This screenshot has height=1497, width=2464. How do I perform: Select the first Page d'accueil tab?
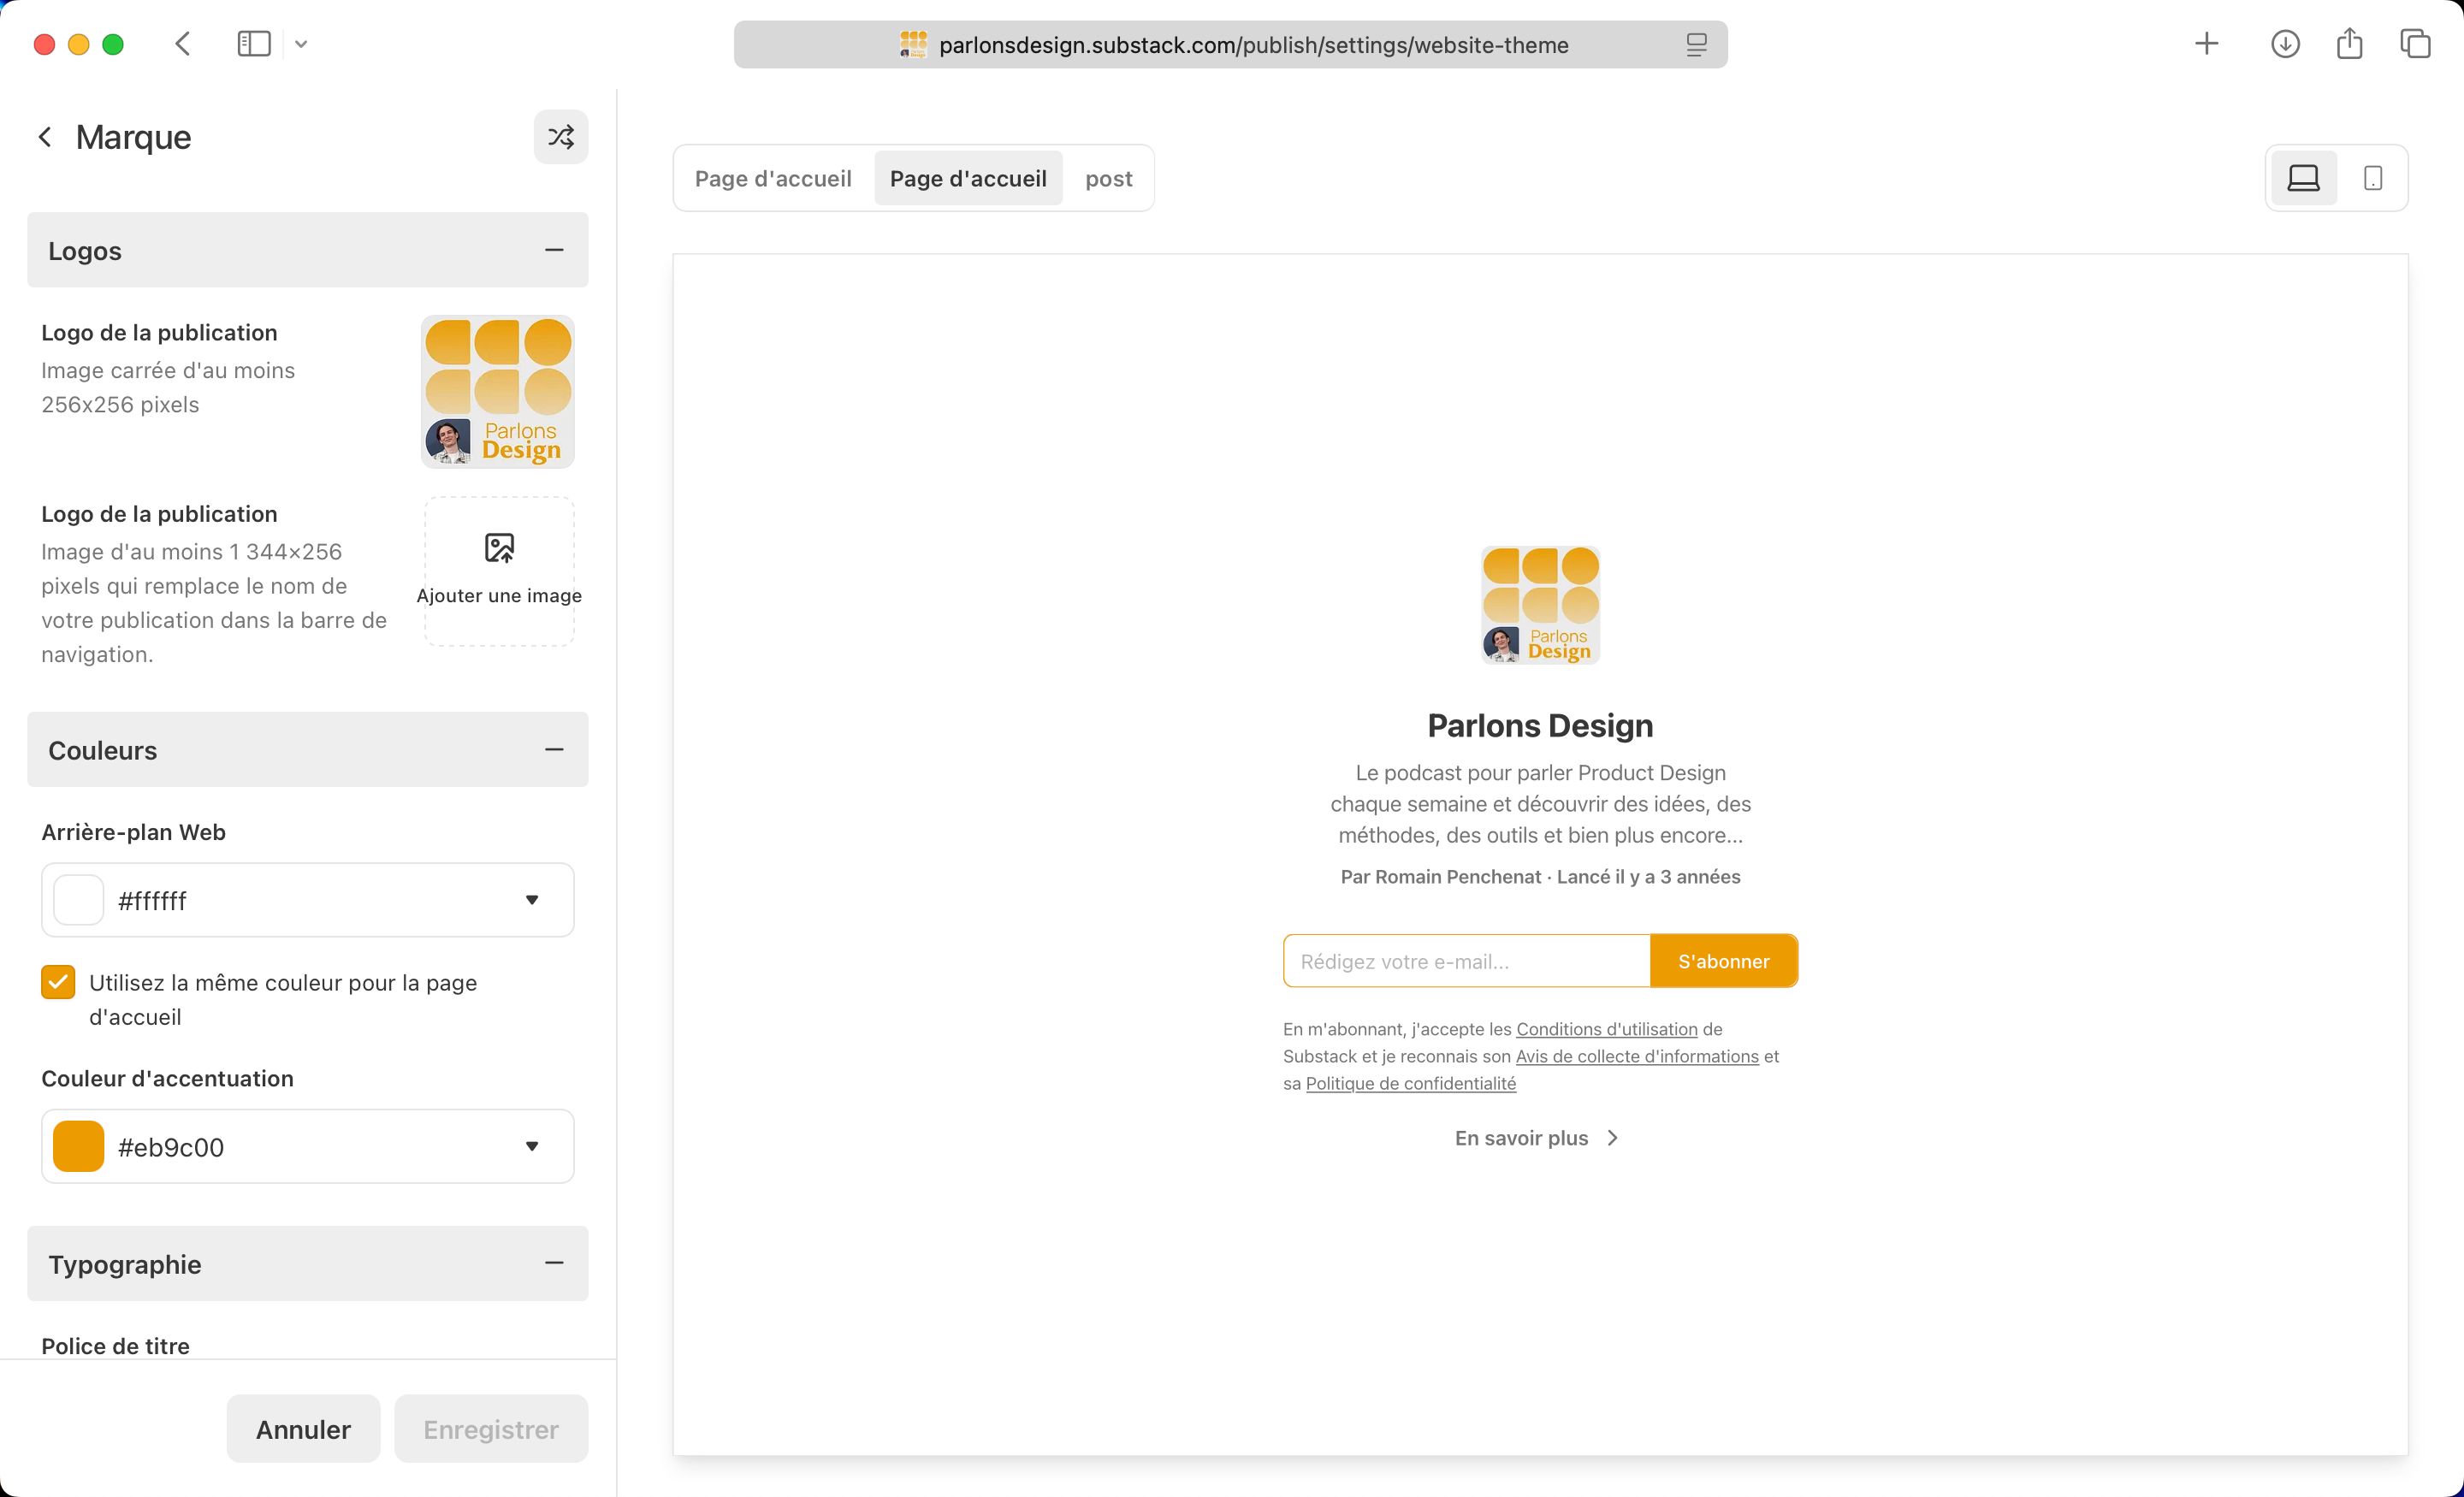(x=773, y=178)
